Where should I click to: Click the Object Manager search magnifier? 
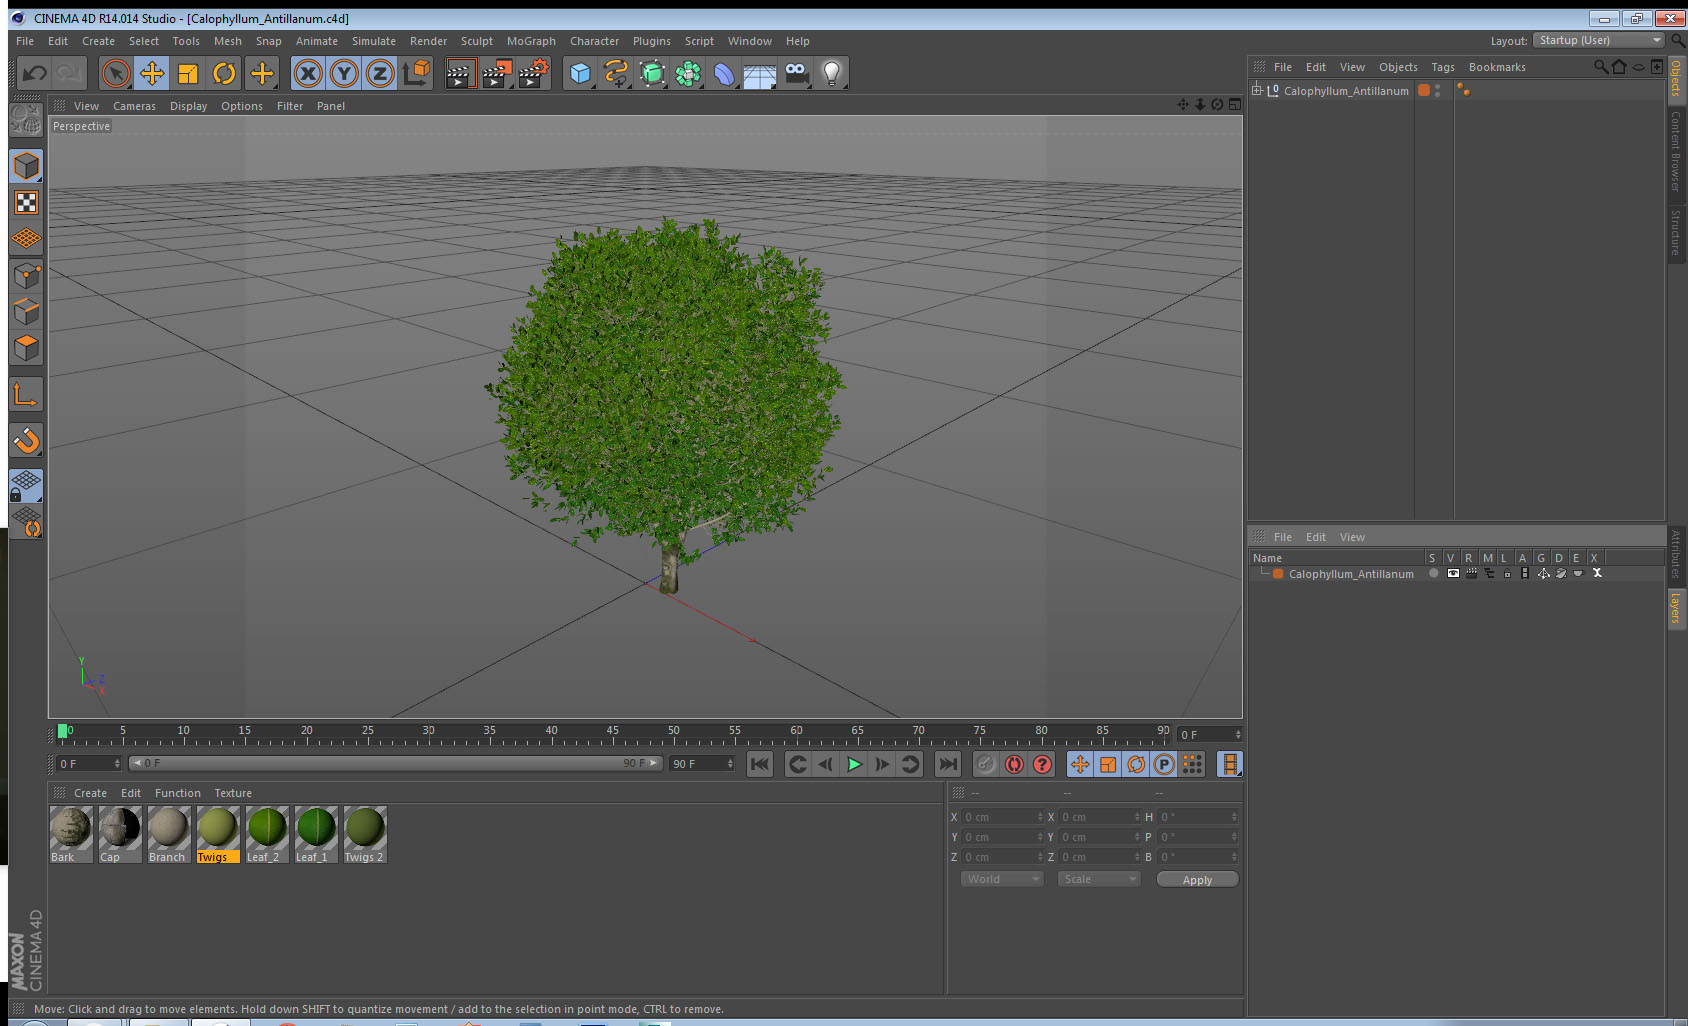pos(1600,67)
